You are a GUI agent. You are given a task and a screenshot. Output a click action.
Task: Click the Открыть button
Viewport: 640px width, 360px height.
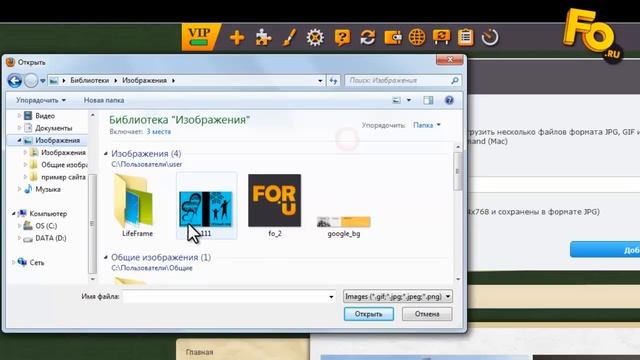tap(369, 314)
